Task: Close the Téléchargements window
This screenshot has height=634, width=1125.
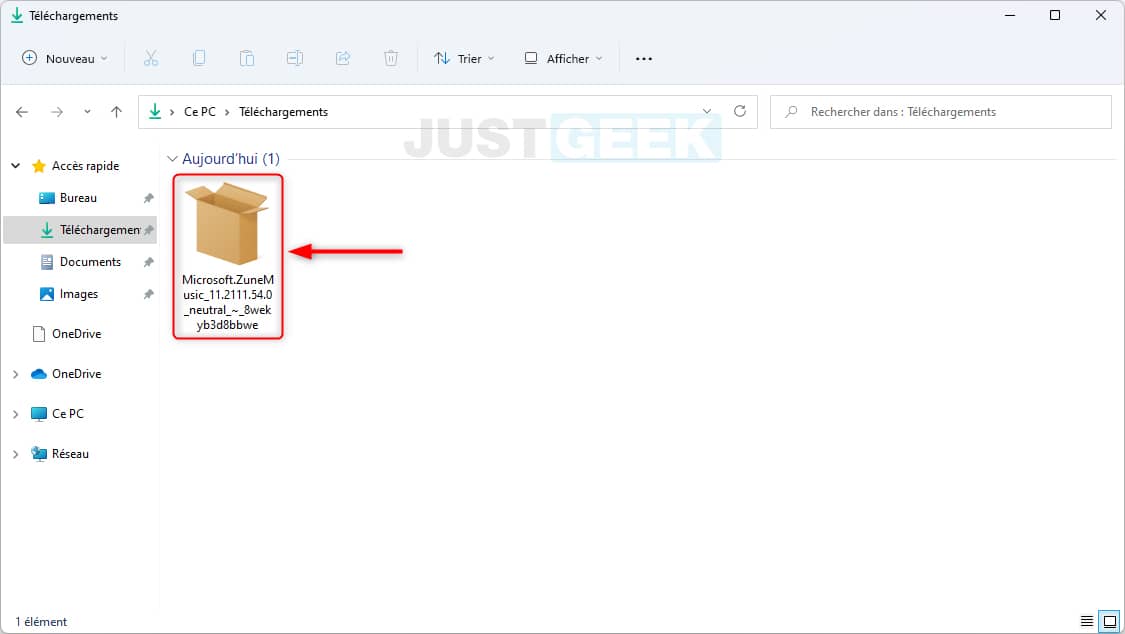Action: 1101,15
